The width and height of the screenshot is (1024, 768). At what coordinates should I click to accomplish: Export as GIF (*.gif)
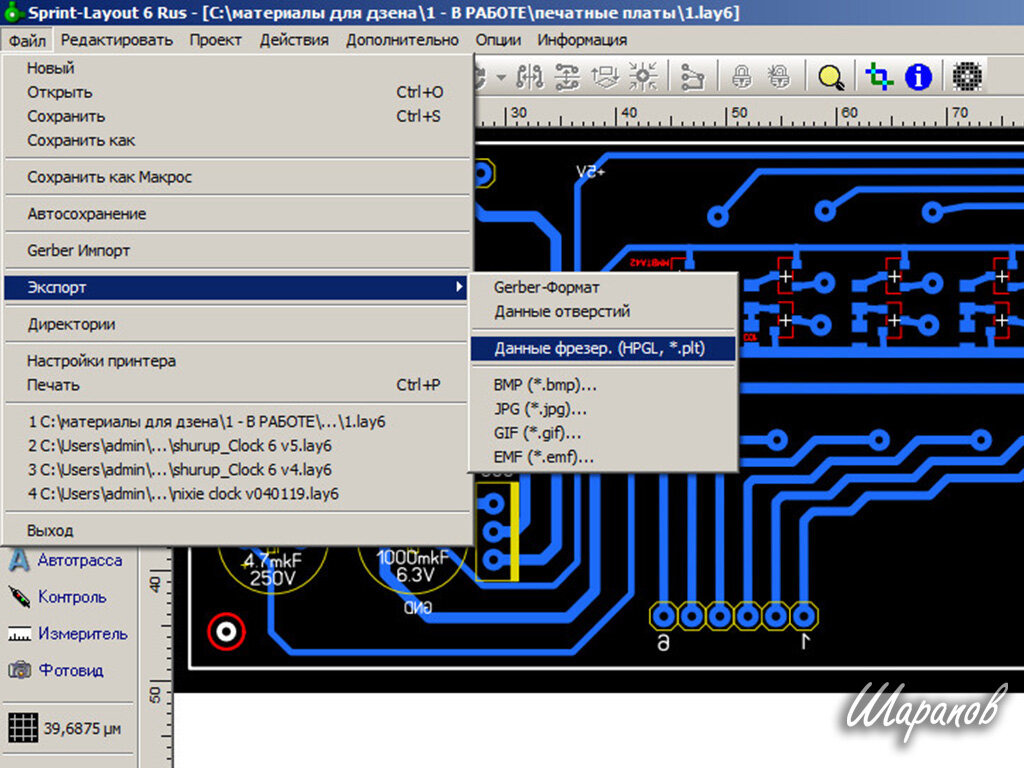click(x=603, y=434)
